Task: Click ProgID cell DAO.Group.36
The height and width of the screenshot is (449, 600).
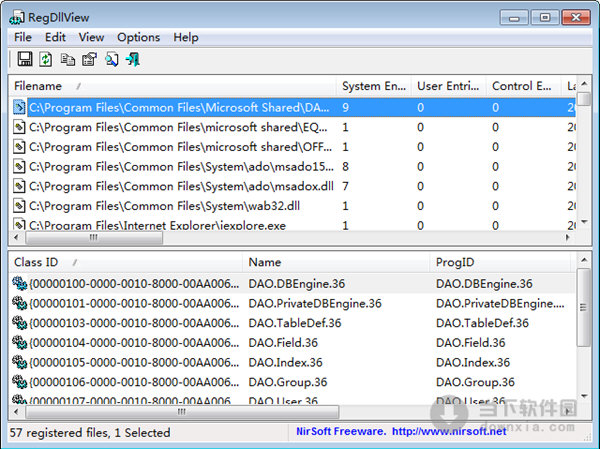Action: [x=475, y=382]
